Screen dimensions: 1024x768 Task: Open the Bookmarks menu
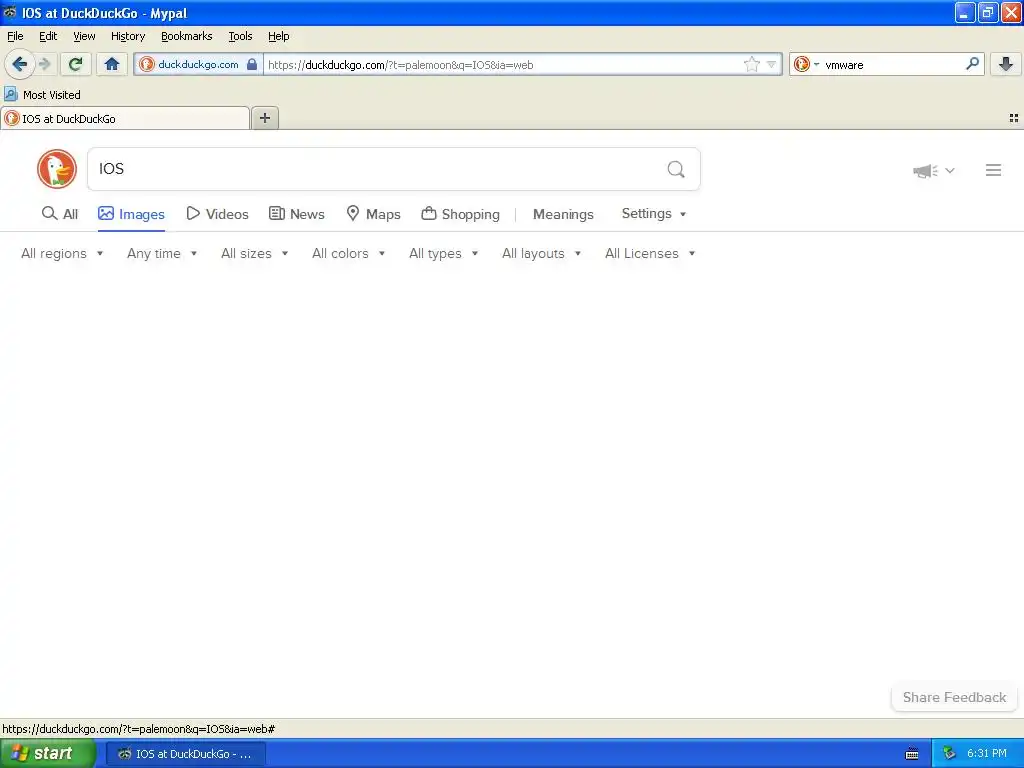[186, 36]
